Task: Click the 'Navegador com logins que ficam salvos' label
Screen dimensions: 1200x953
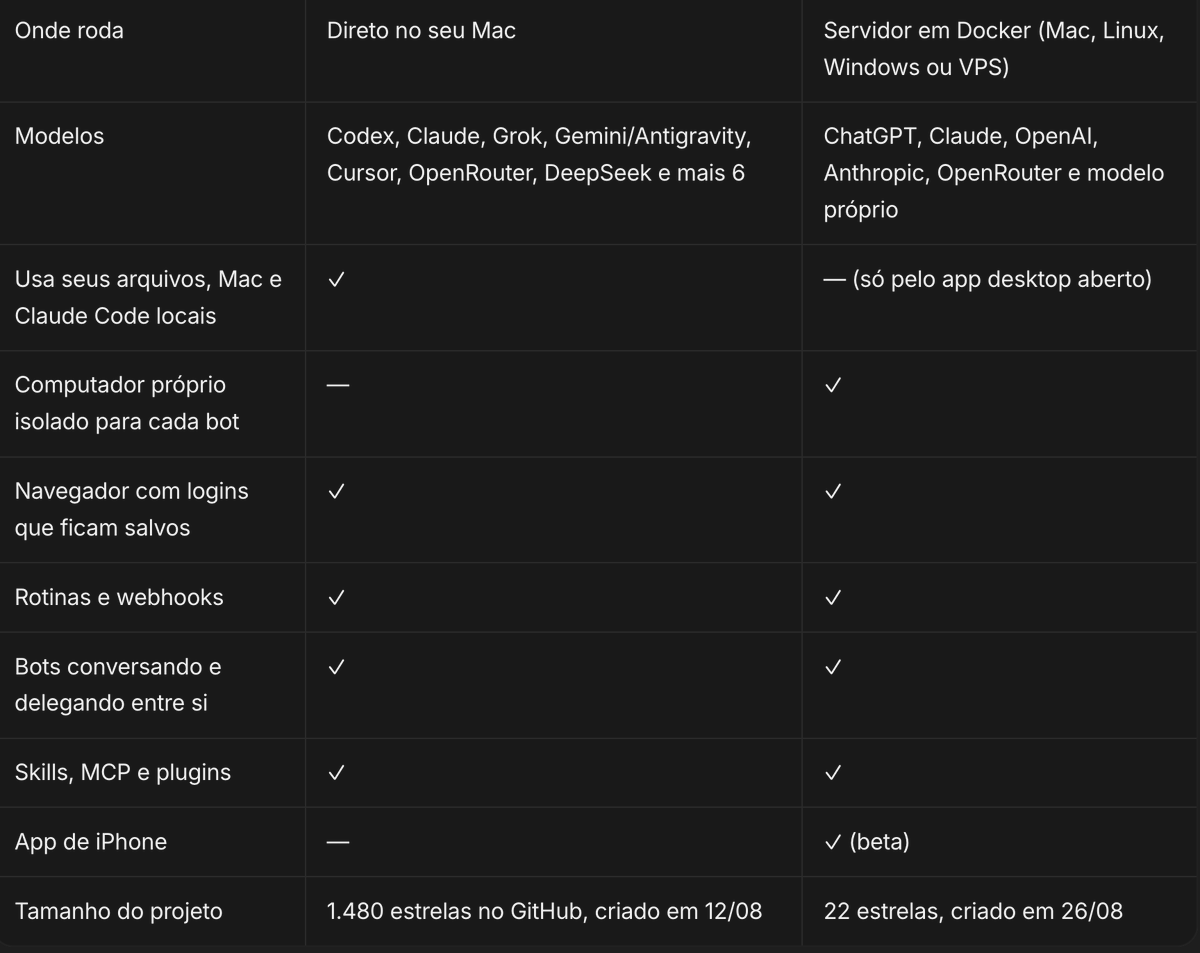Action: coord(131,509)
